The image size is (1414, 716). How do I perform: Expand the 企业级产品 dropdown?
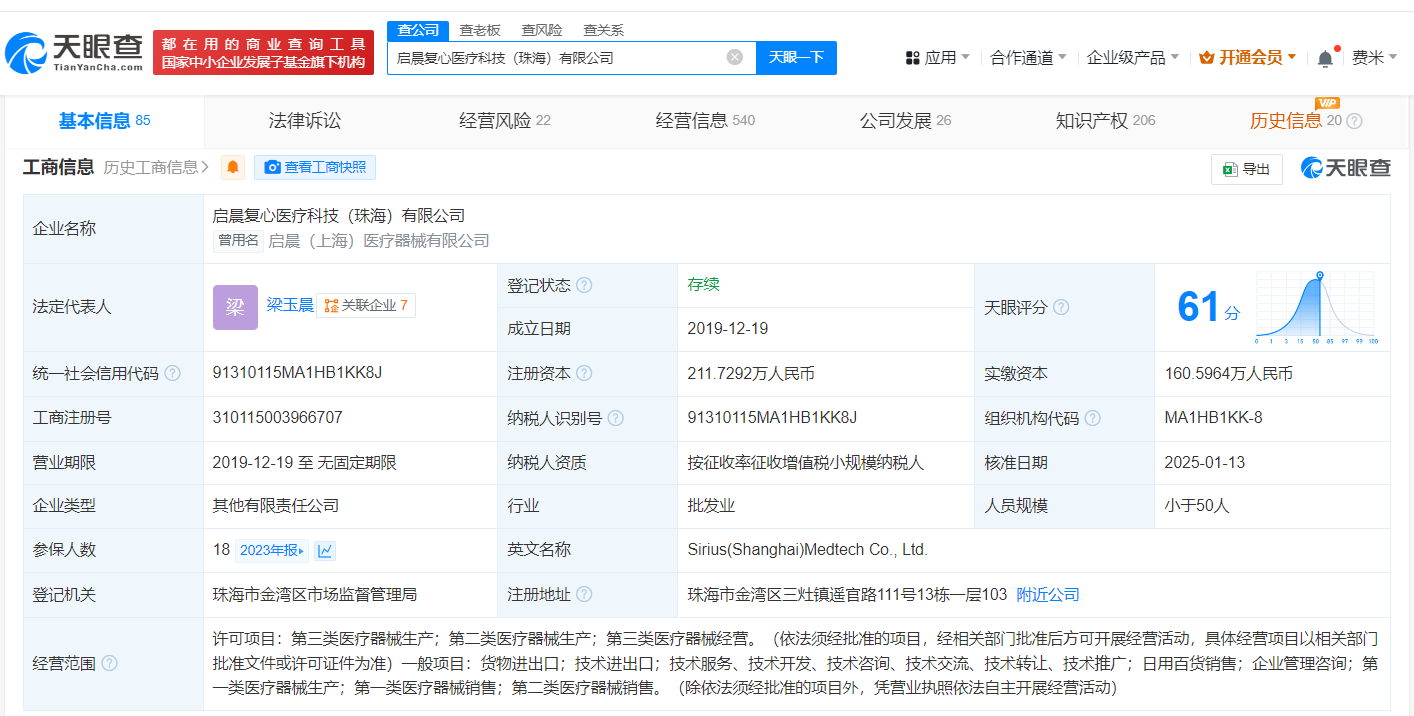coord(1132,58)
